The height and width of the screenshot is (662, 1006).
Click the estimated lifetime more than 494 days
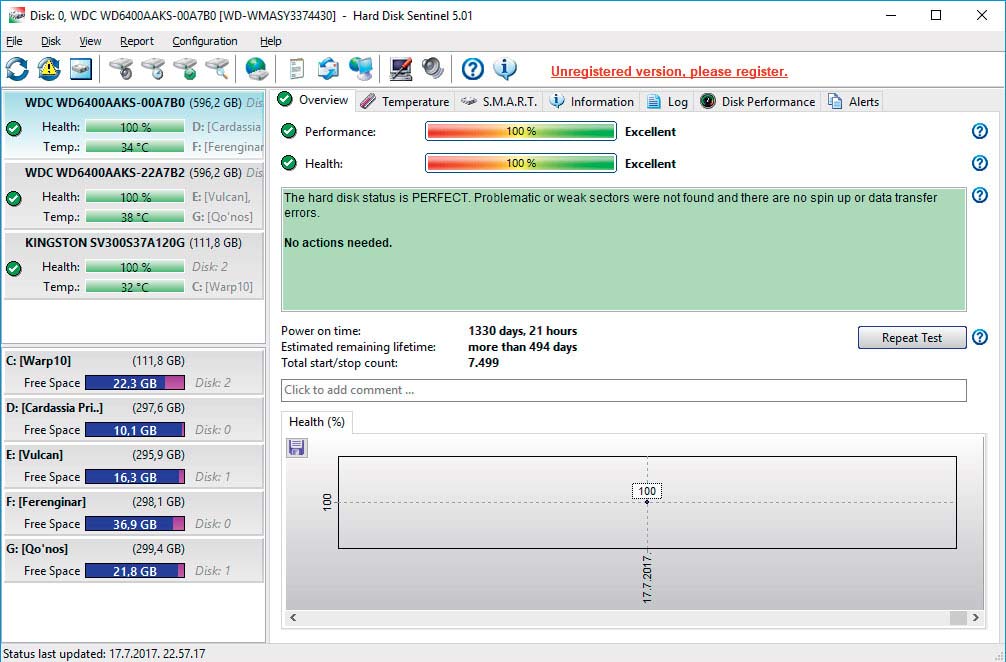(x=522, y=347)
